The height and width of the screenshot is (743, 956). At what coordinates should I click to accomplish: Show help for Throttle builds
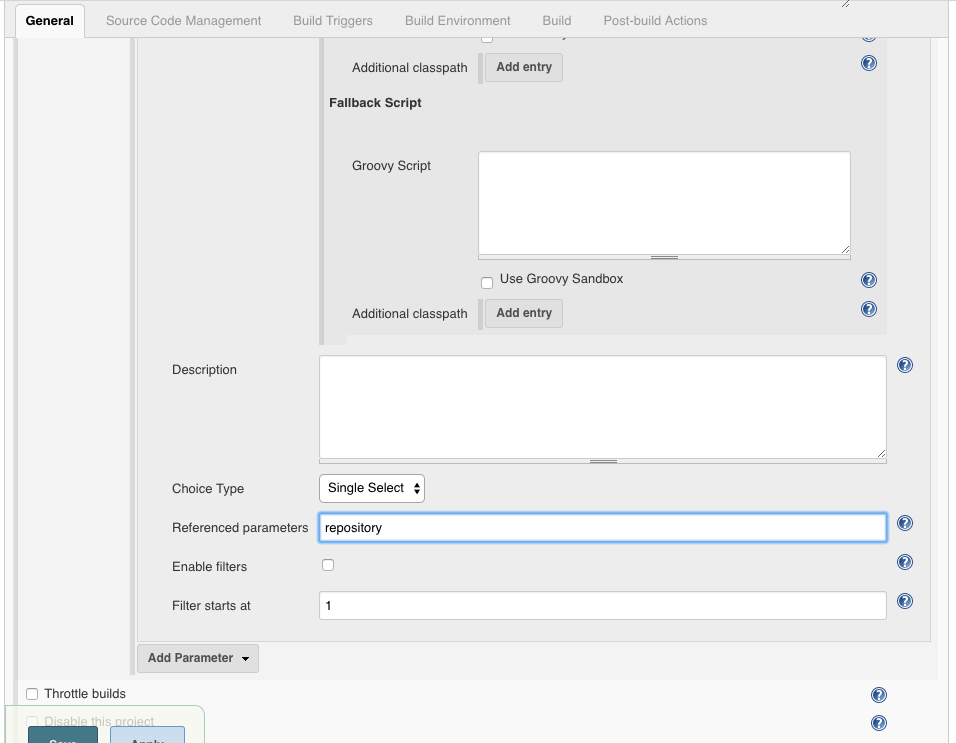(879, 696)
